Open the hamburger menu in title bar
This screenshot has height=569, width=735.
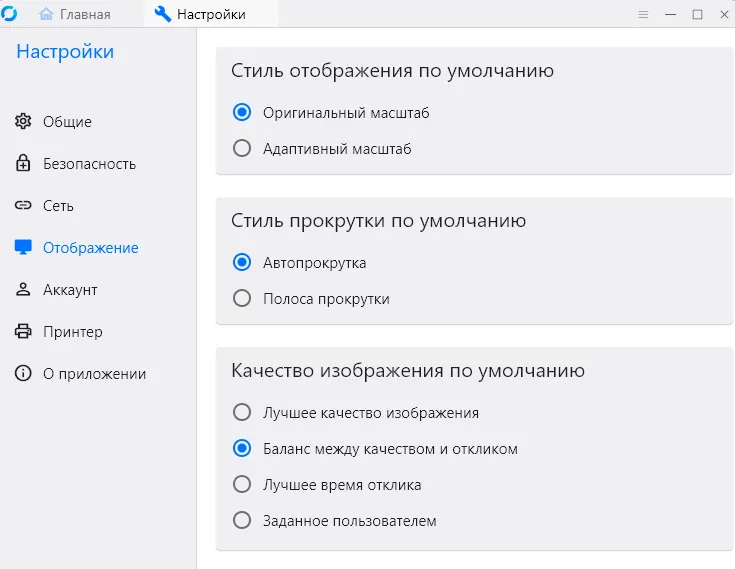[643, 14]
